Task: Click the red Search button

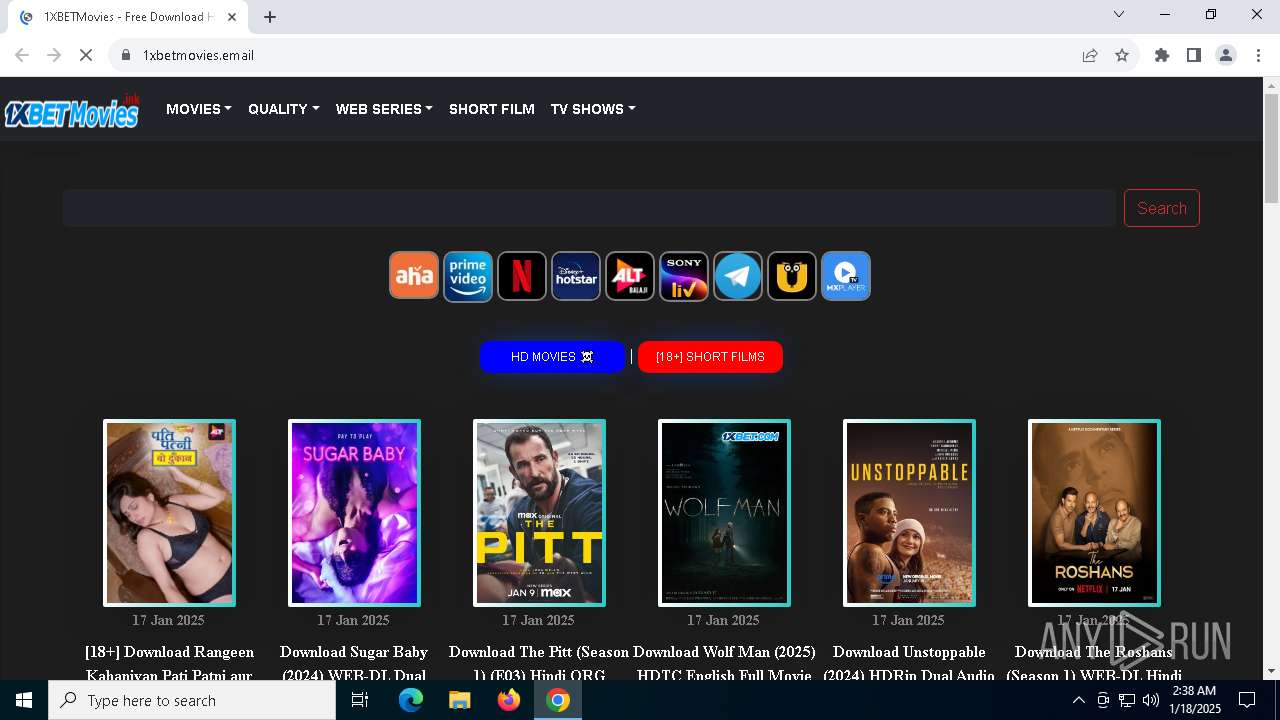Action: tap(1162, 208)
